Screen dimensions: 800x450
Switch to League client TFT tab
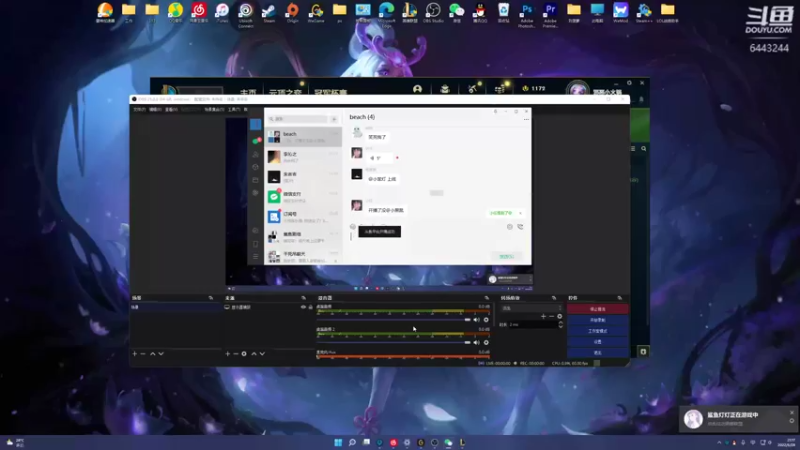tap(285, 92)
